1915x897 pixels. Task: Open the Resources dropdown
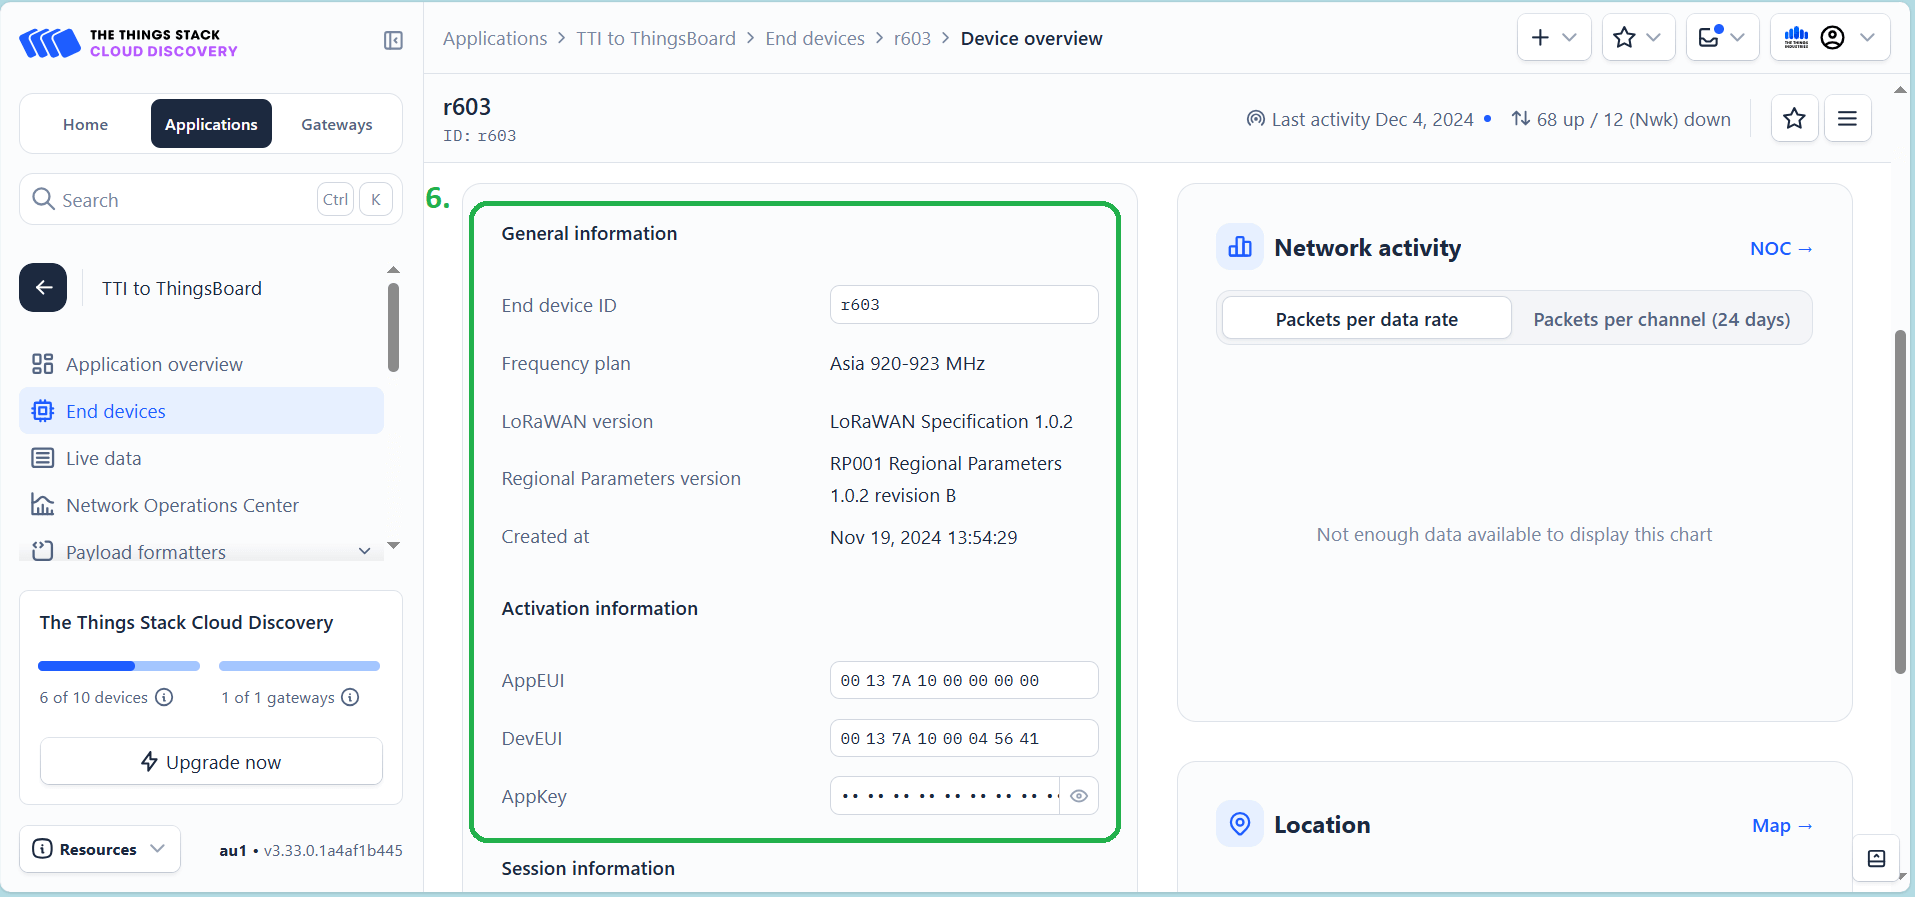100,849
